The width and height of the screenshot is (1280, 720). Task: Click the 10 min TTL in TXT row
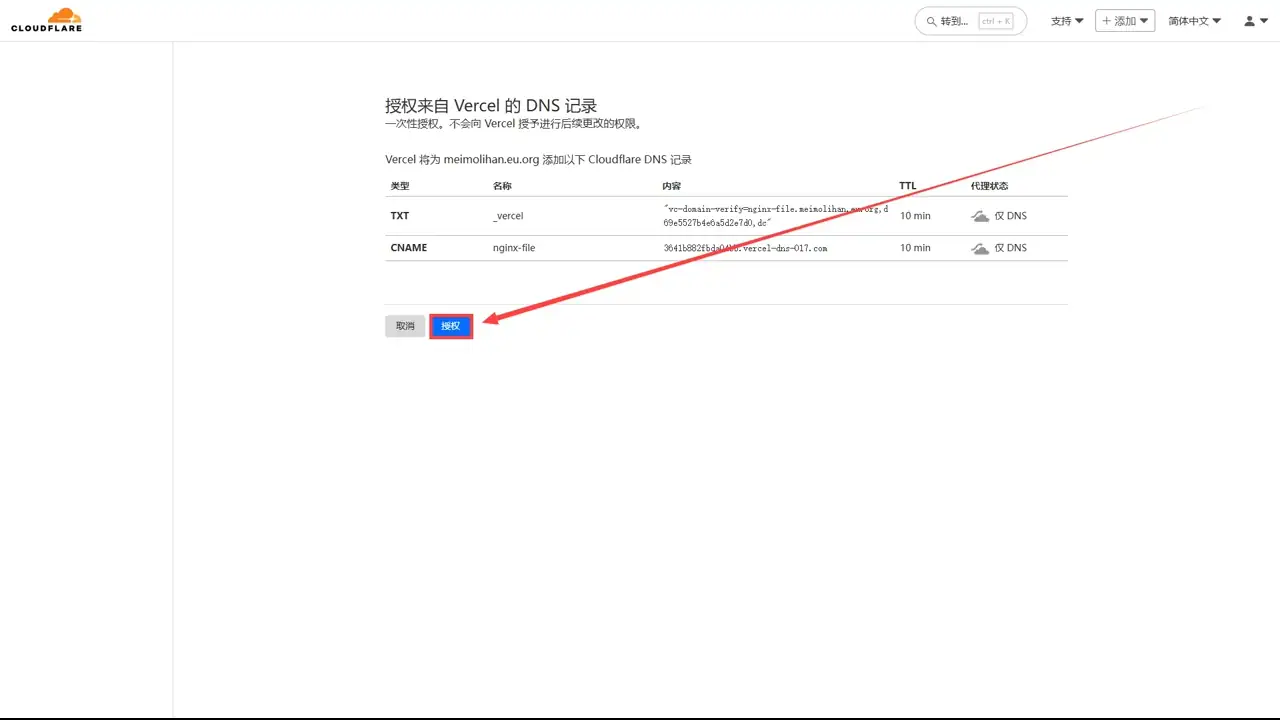click(x=915, y=216)
